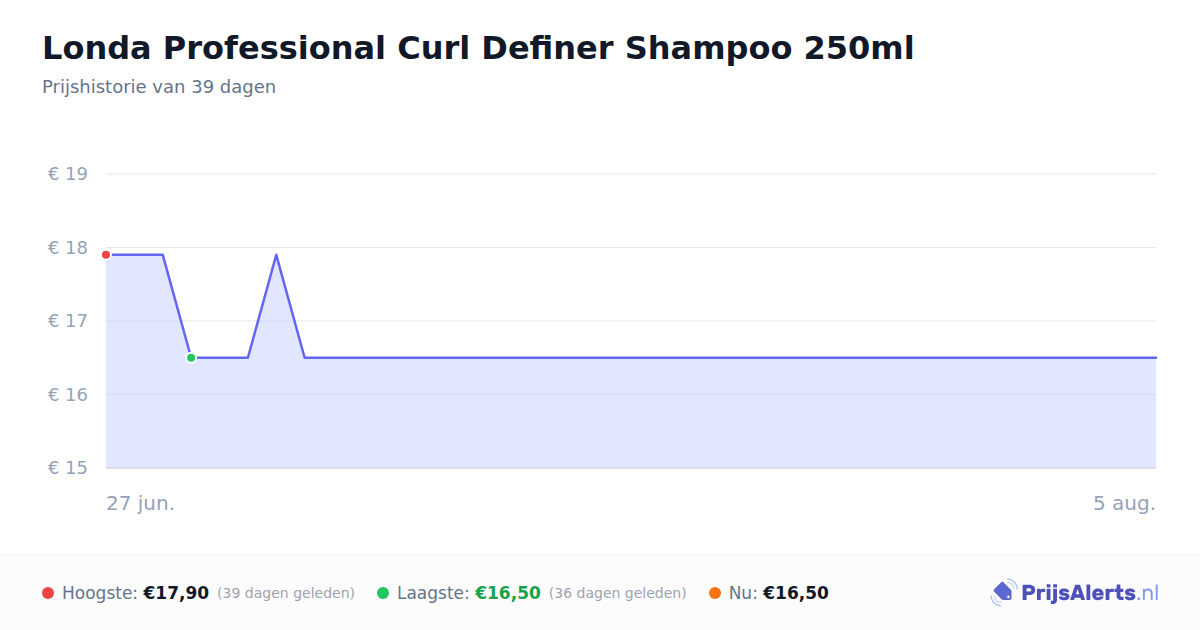Click the lowest price value €16,50 in green
Screen dimensions: 1200x630
[x=508, y=593]
